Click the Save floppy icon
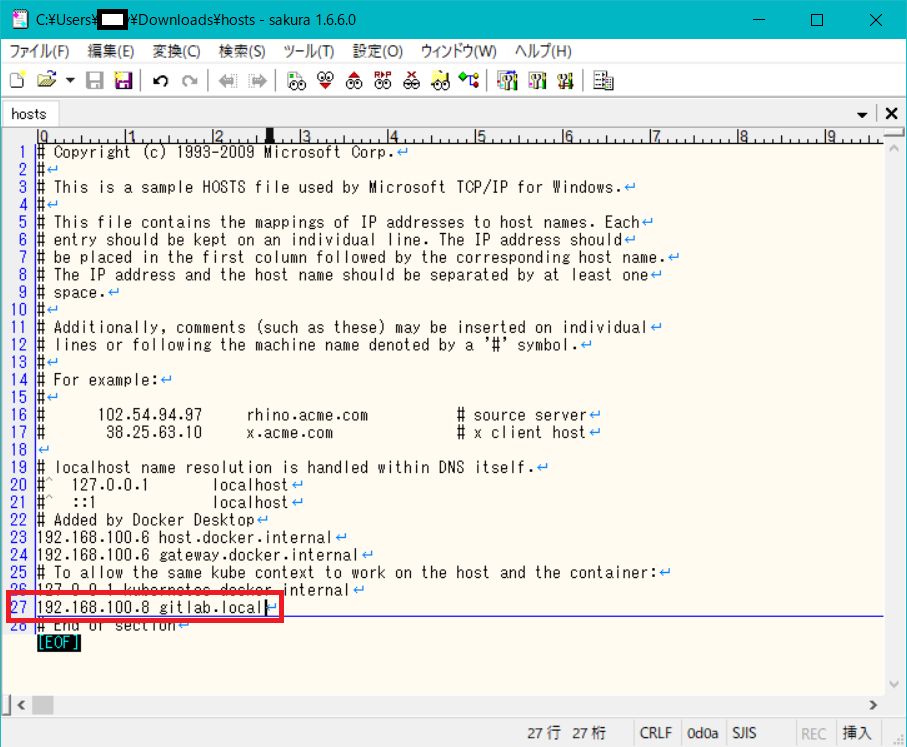The height and width of the screenshot is (747, 907). 95,80
